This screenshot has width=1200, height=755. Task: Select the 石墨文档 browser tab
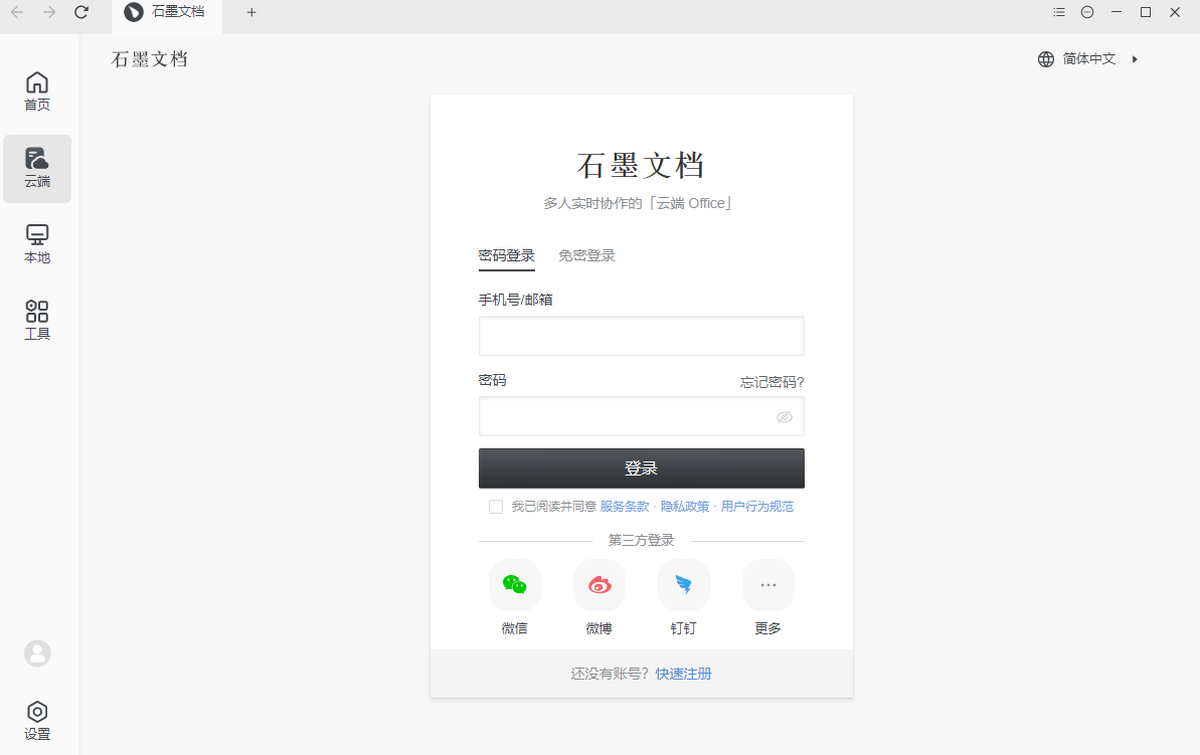tap(167, 14)
